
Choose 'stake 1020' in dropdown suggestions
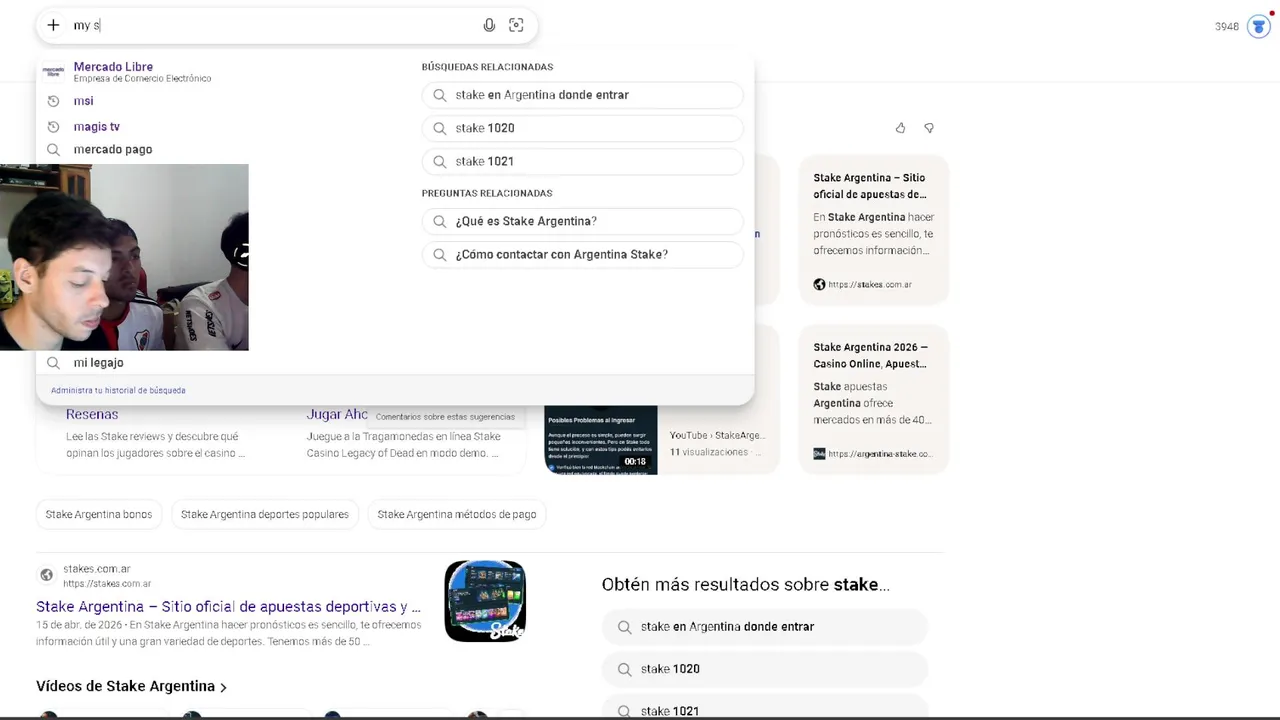583,128
